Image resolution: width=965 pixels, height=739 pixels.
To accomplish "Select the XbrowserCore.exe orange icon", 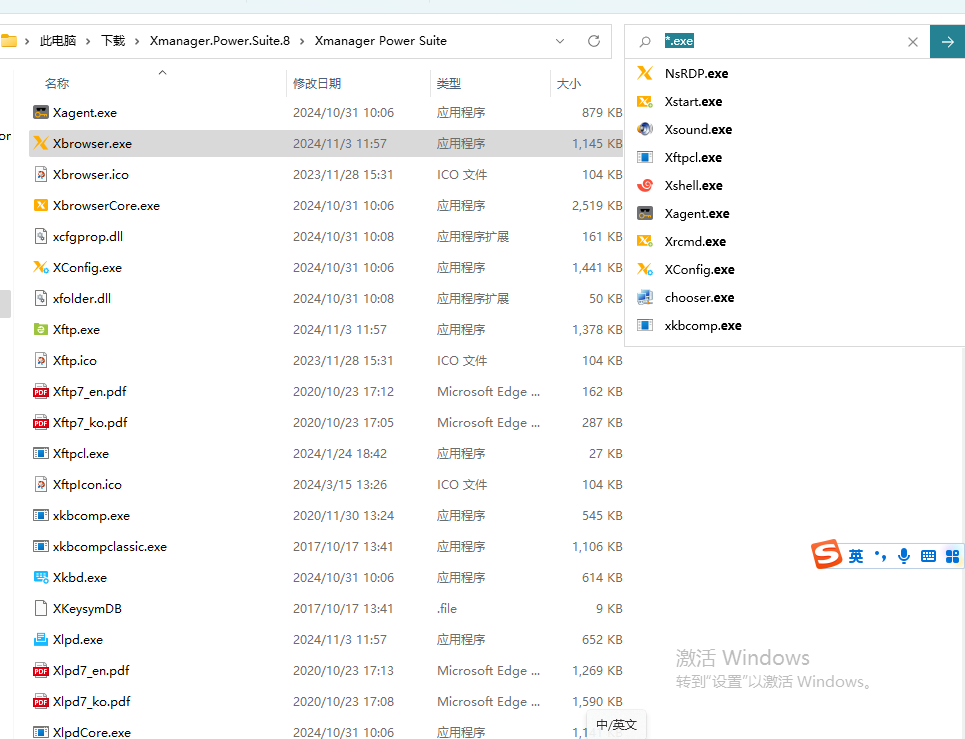I will tap(41, 206).
